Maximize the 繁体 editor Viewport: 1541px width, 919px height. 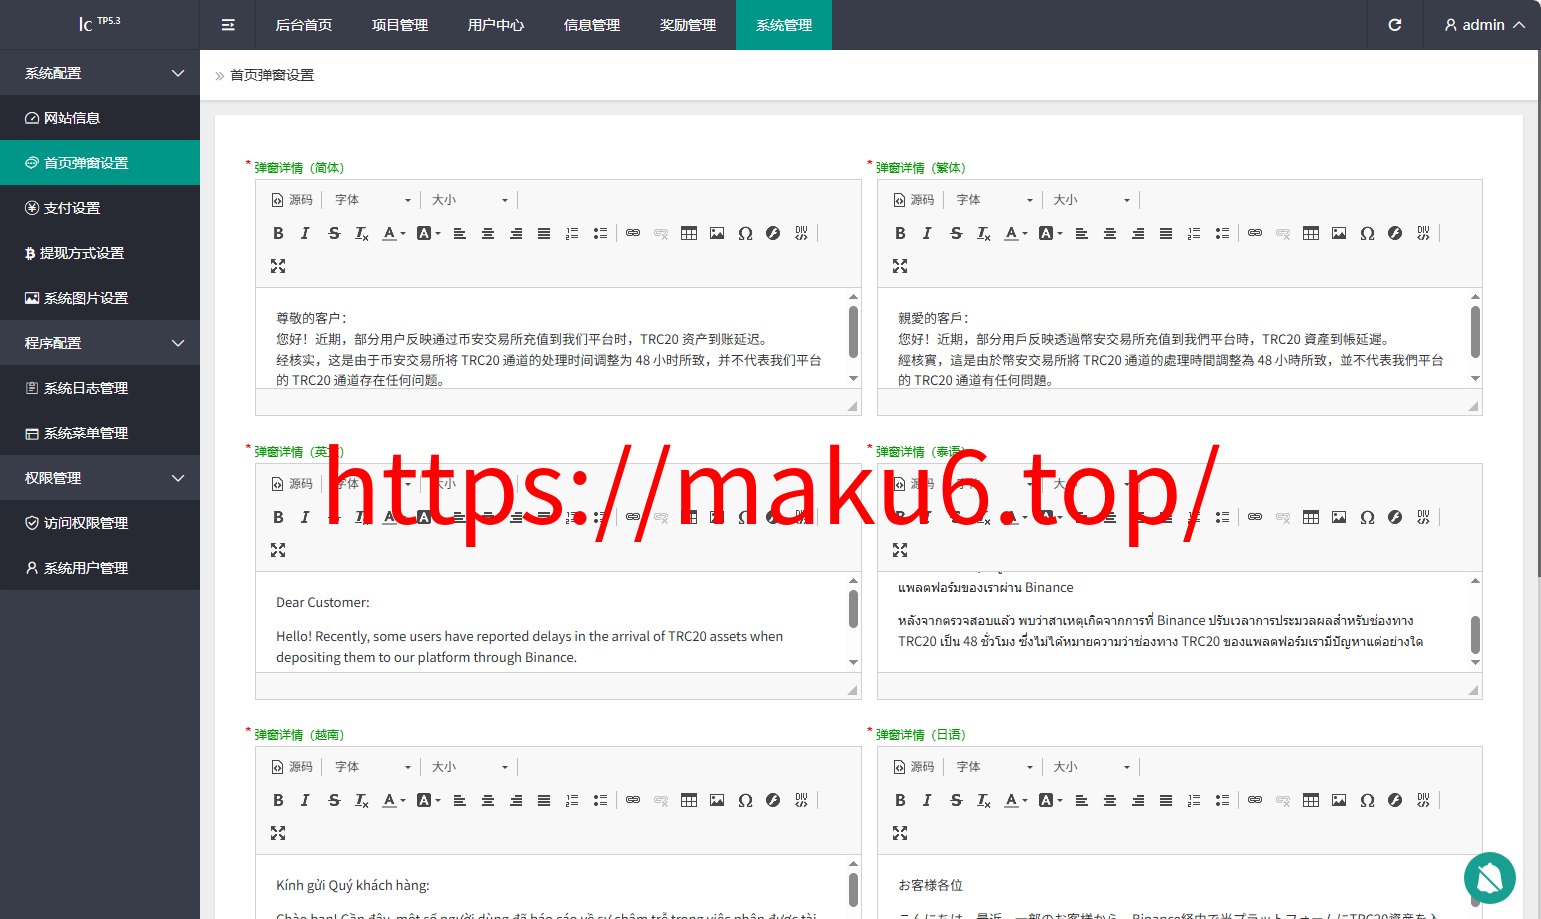(x=900, y=266)
